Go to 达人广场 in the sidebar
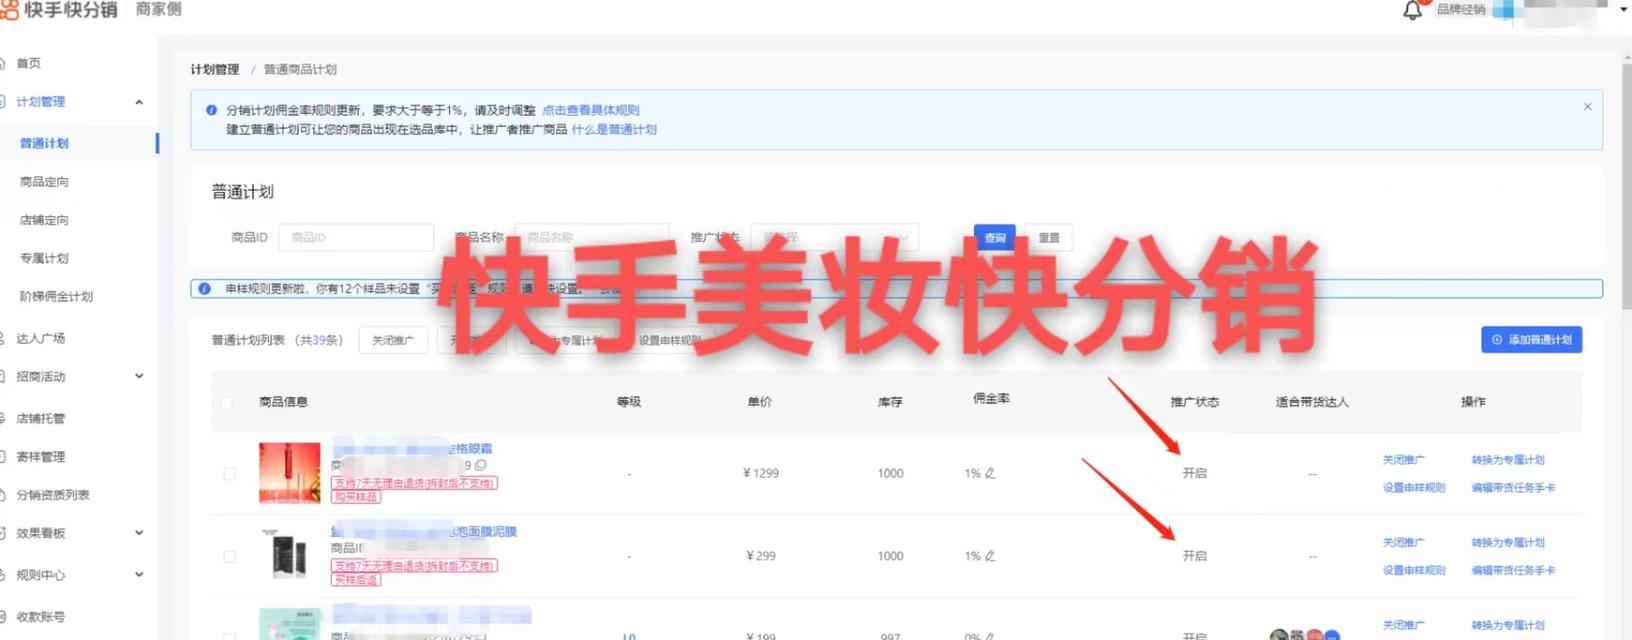 pos(40,338)
